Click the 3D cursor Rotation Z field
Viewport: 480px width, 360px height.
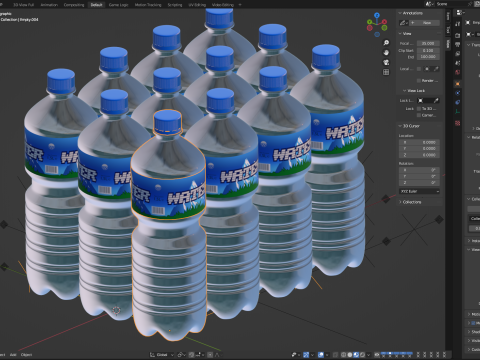coord(419,183)
